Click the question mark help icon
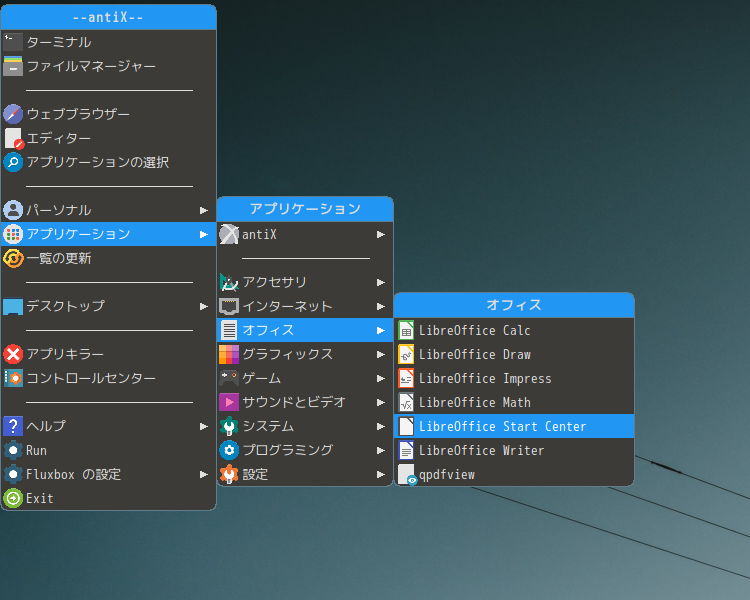This screenshot has height=600, width=750. [x=13, y=426]
